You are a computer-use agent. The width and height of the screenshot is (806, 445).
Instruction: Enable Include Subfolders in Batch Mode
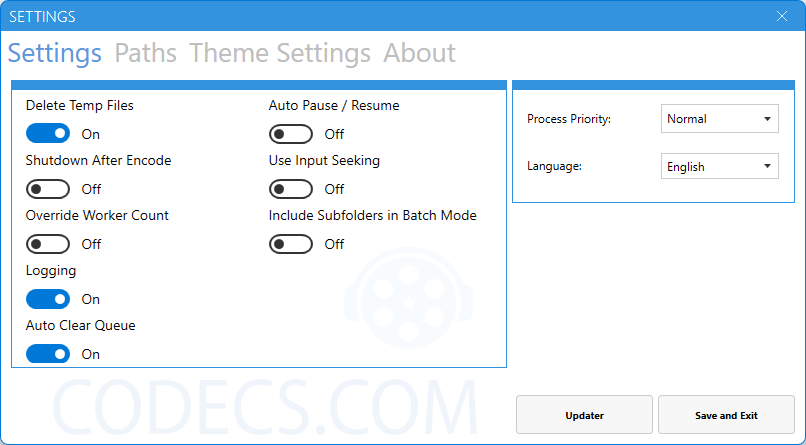pyautogui.click(x=290, y=244)
